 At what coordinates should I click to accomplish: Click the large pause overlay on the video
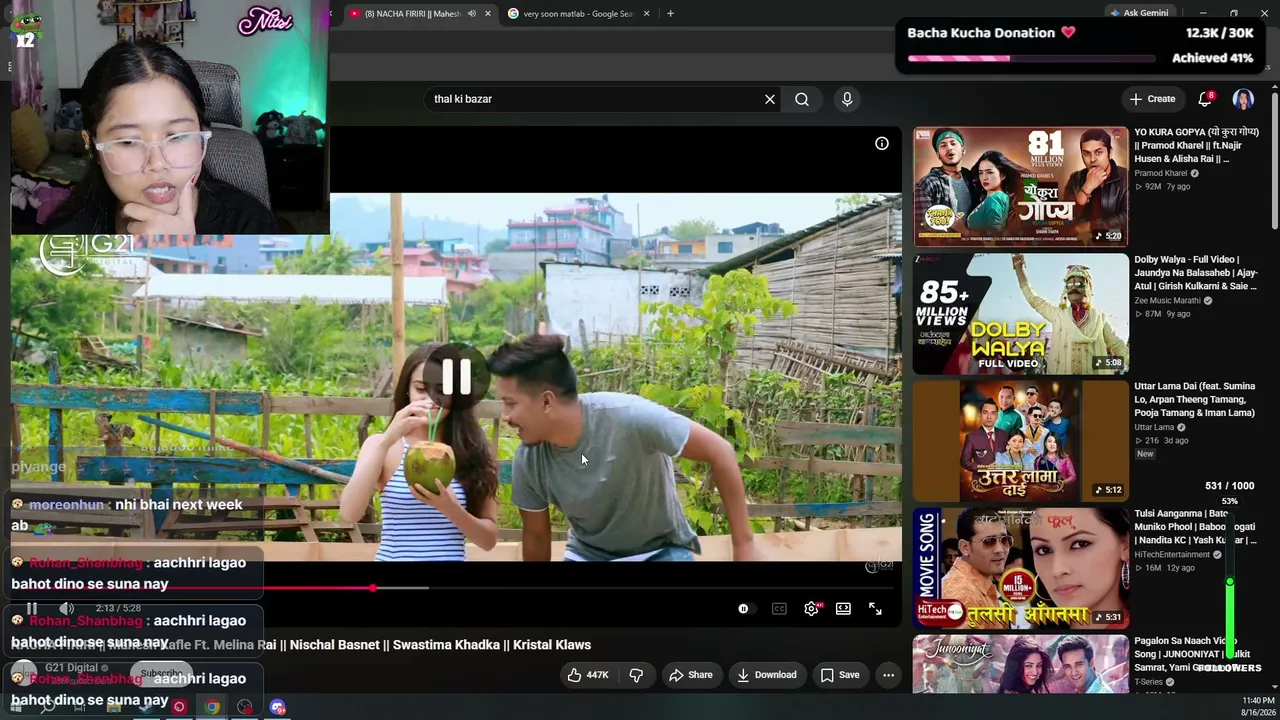[x=457, y=376]
